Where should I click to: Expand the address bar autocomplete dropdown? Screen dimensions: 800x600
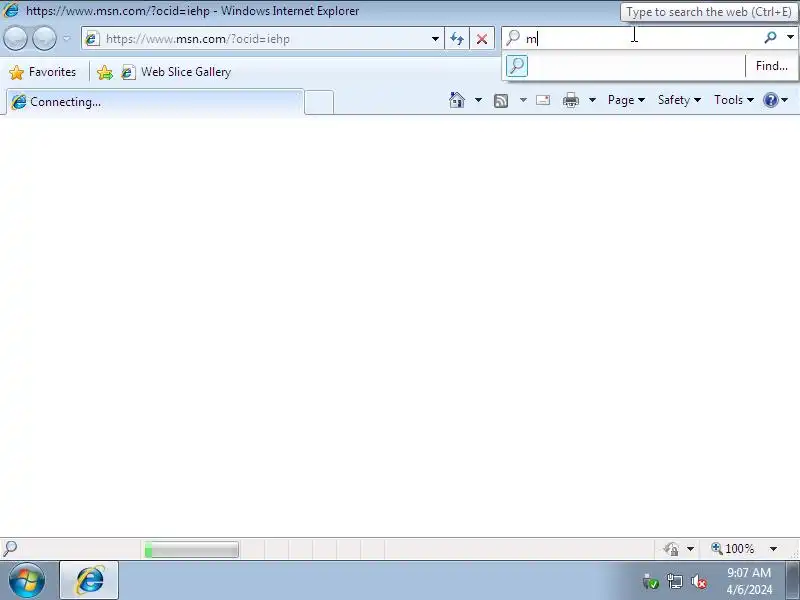(x=435, y=39)
